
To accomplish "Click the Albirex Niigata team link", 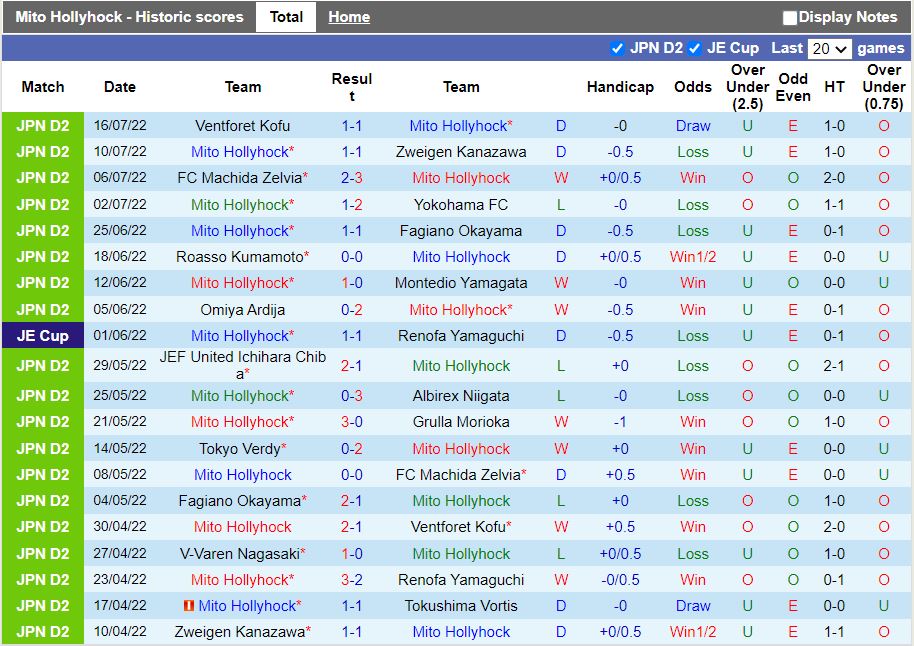I will [463, 395].
